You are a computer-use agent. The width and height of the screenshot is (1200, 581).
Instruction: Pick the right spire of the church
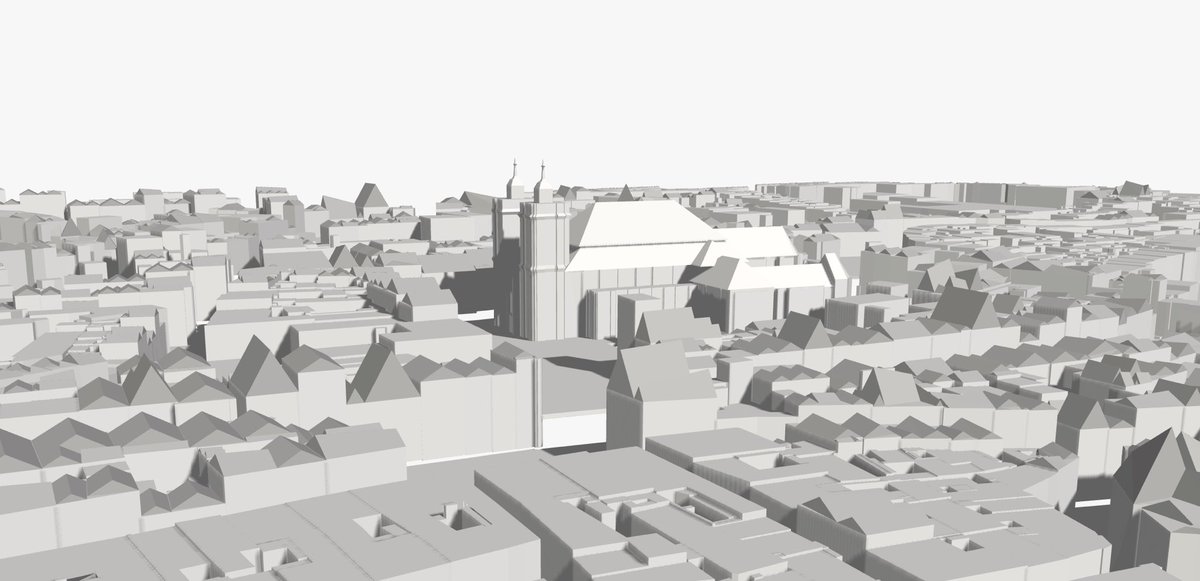(542, 180)
